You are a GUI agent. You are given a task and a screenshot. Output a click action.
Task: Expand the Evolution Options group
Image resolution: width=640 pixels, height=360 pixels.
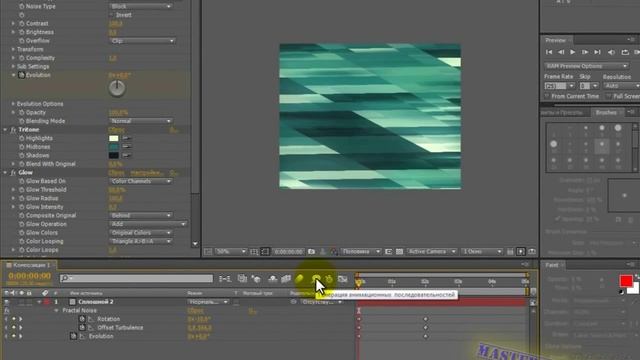13,104
